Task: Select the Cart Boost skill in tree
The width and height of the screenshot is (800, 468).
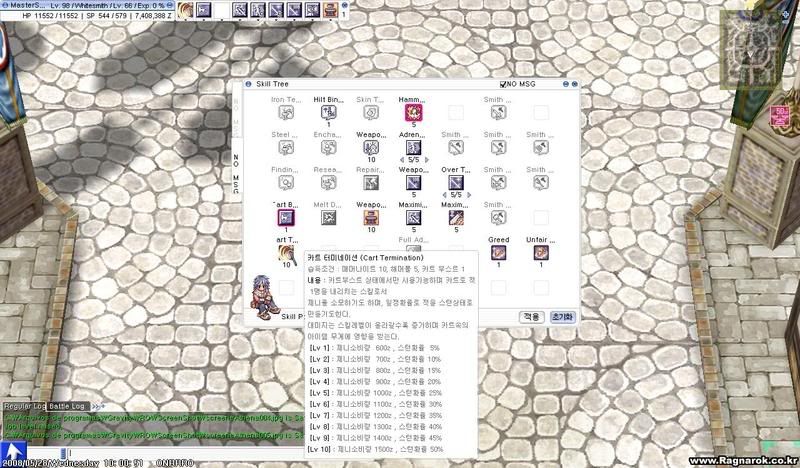Action: 286,218
